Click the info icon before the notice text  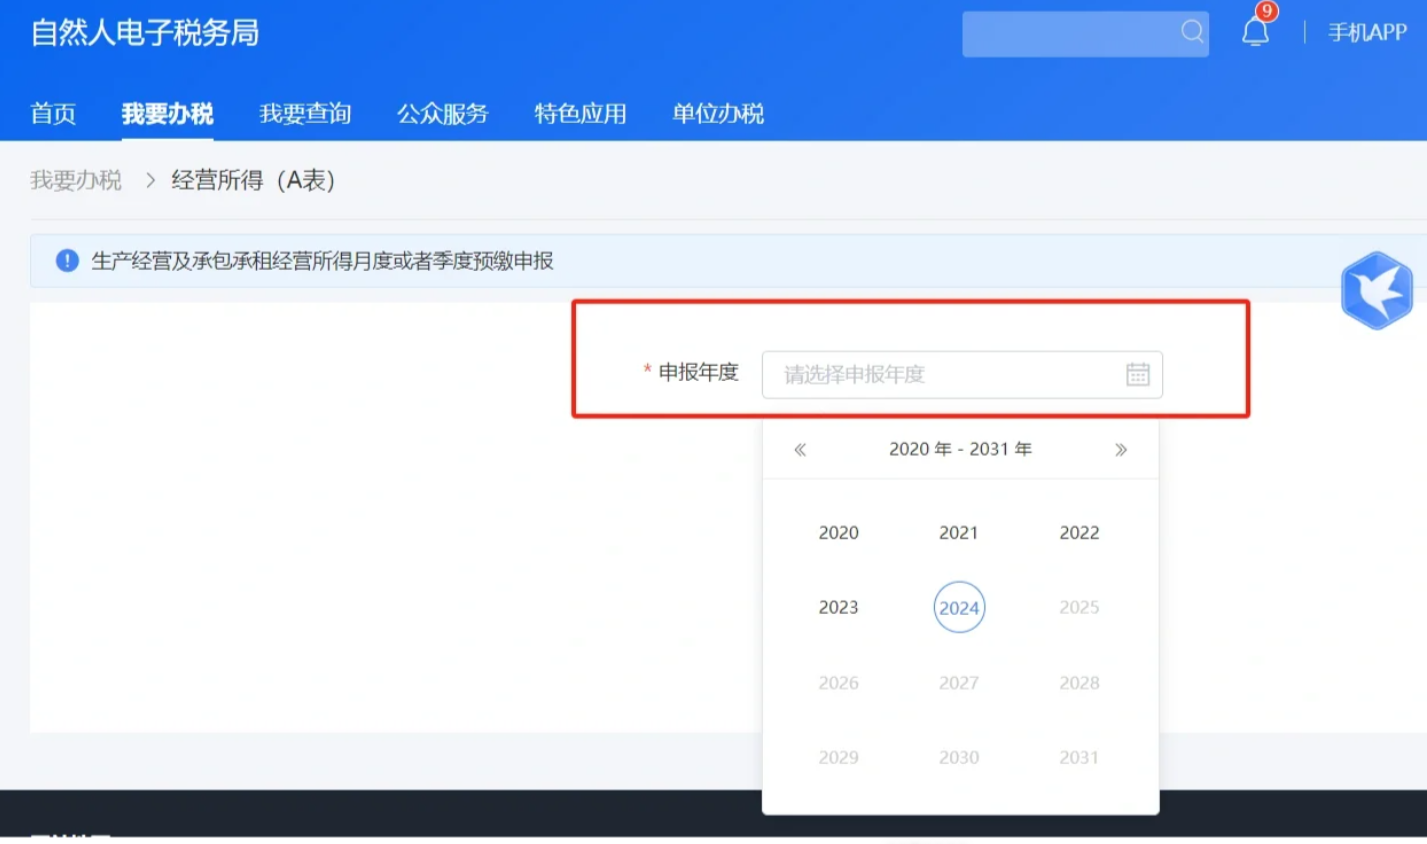65,259
